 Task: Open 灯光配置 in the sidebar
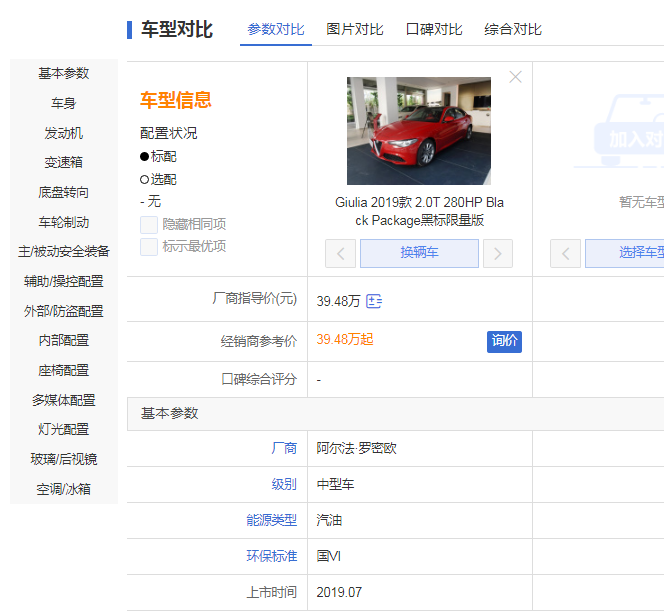tap(64, 429)
